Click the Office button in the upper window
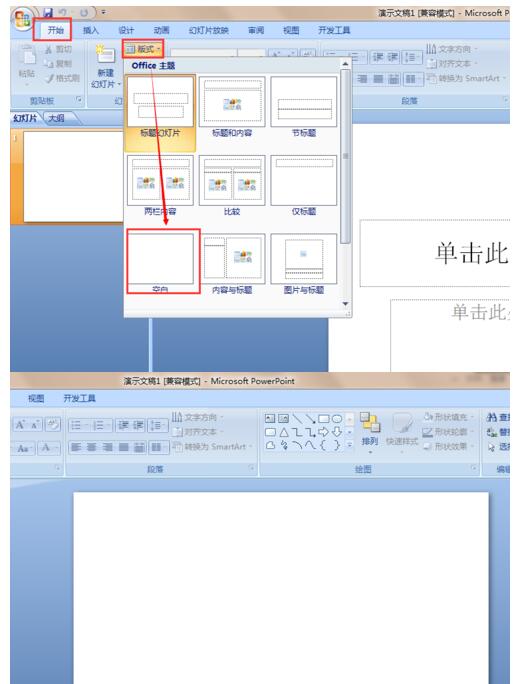The width and height of the screenshot is (532, 684). (22, 19)
